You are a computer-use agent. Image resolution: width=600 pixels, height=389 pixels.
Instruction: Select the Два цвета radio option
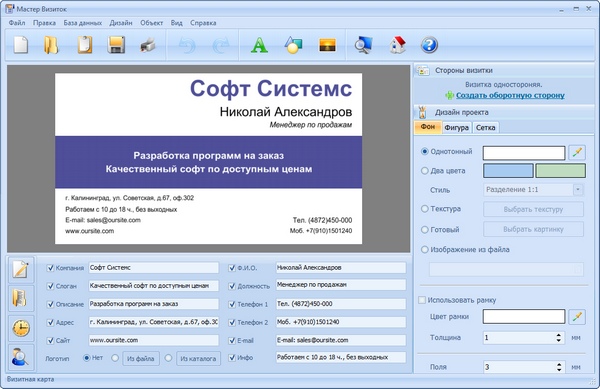point(424,171)
